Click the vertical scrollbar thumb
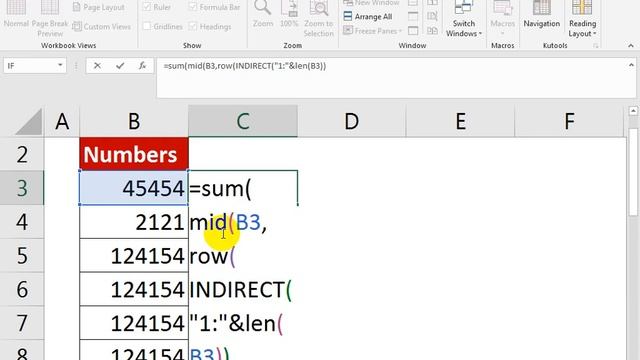Image resolution: width=640 pixels, height=360 pixels. click(x=633, y=171)
